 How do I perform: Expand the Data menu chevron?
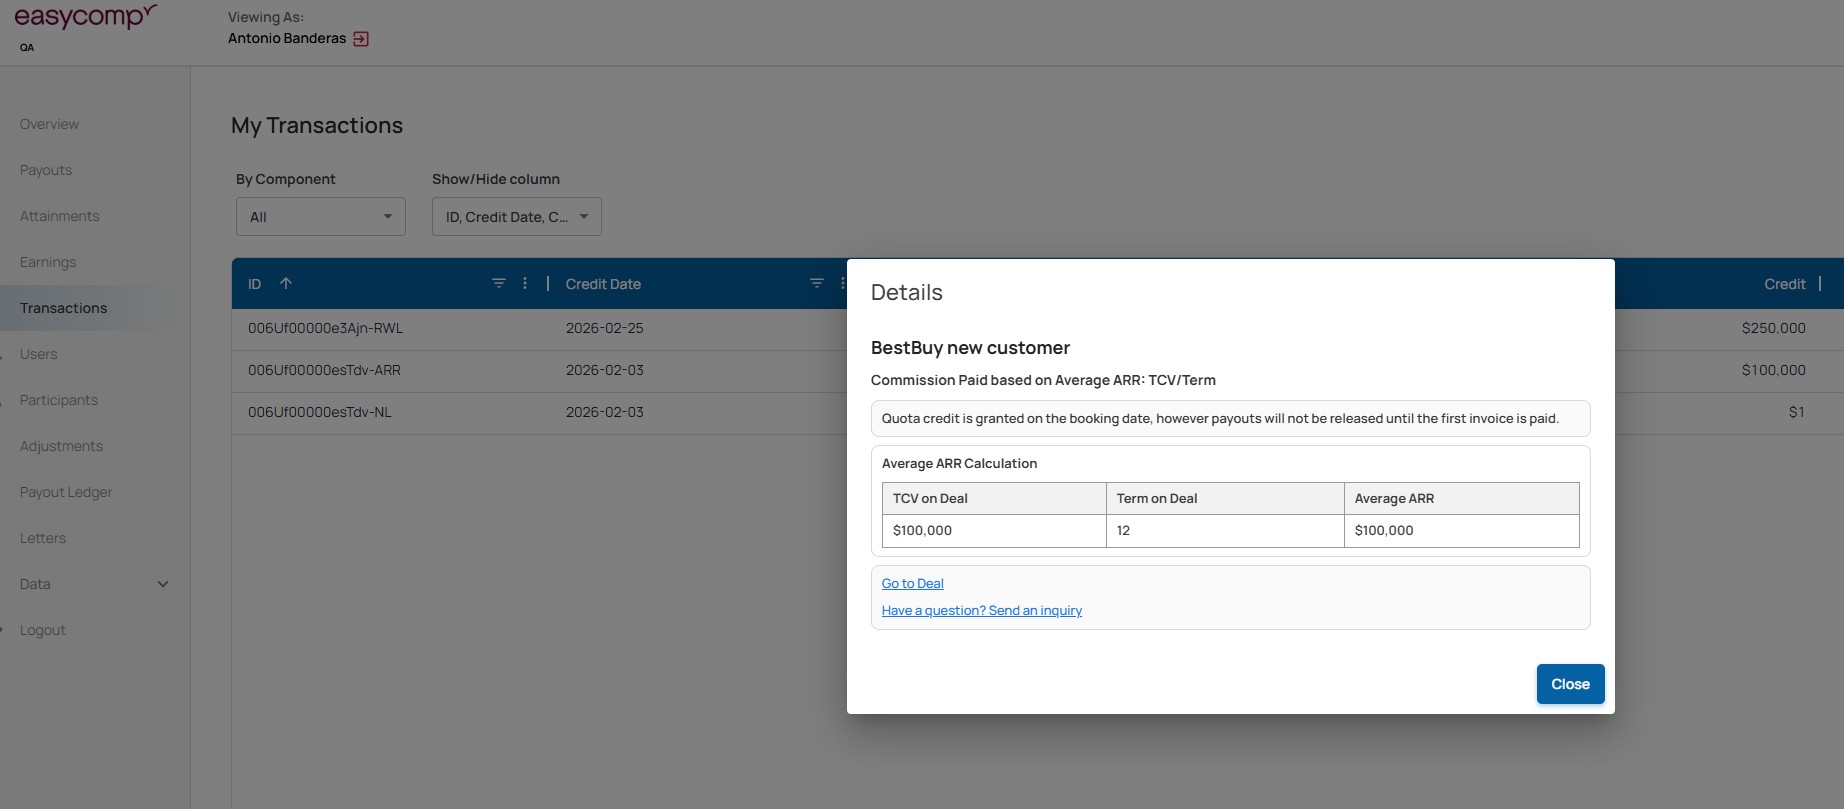(x=163, y=584)
